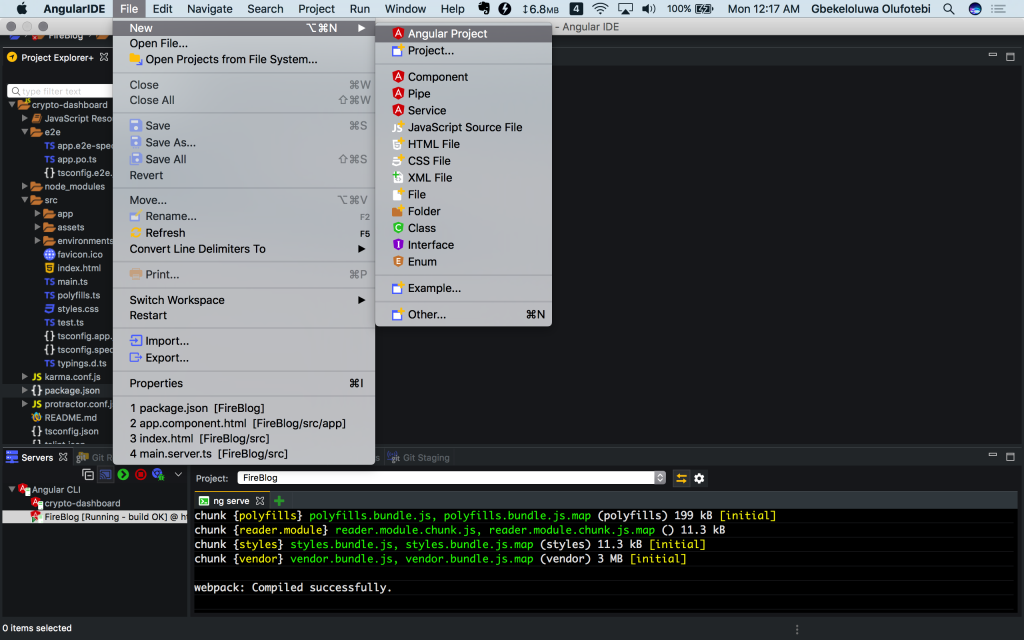Expand the node_modules folder
The width and height of the screenshot is (1024, 640).
25,186
